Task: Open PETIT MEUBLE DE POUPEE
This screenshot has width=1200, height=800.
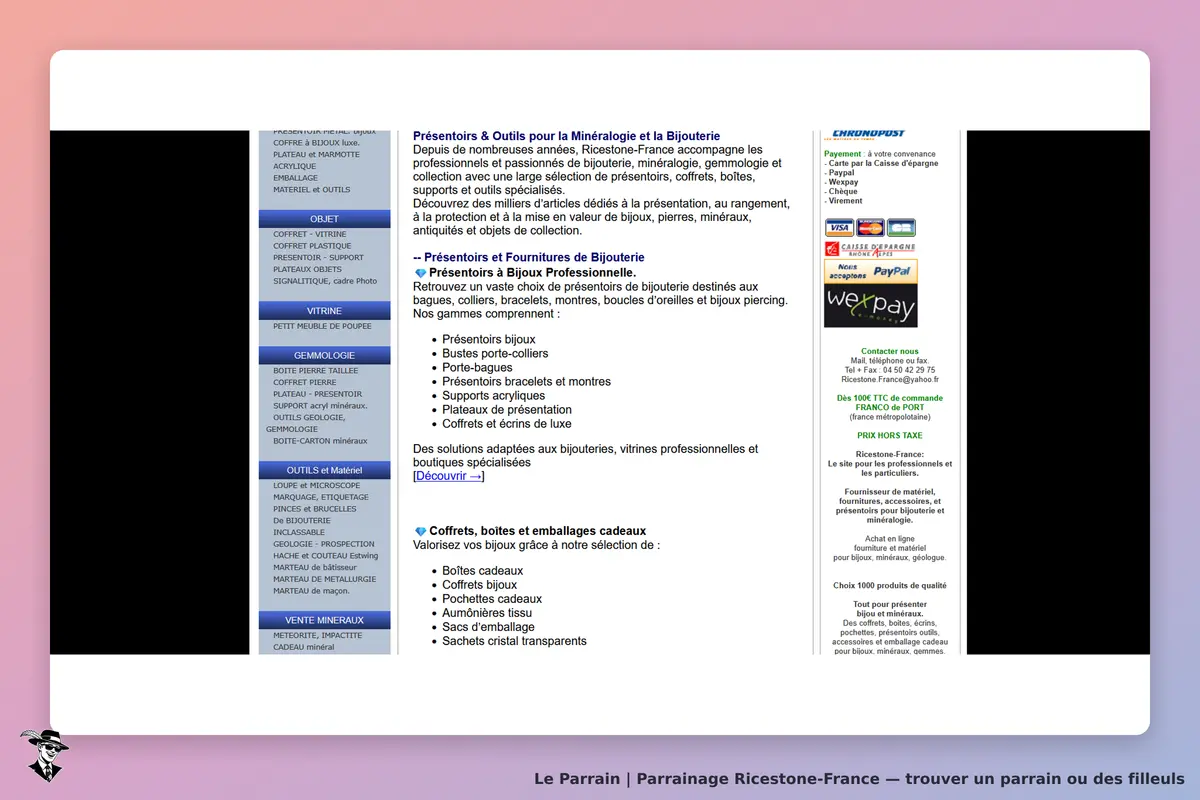Action: [x=322, y=326]
